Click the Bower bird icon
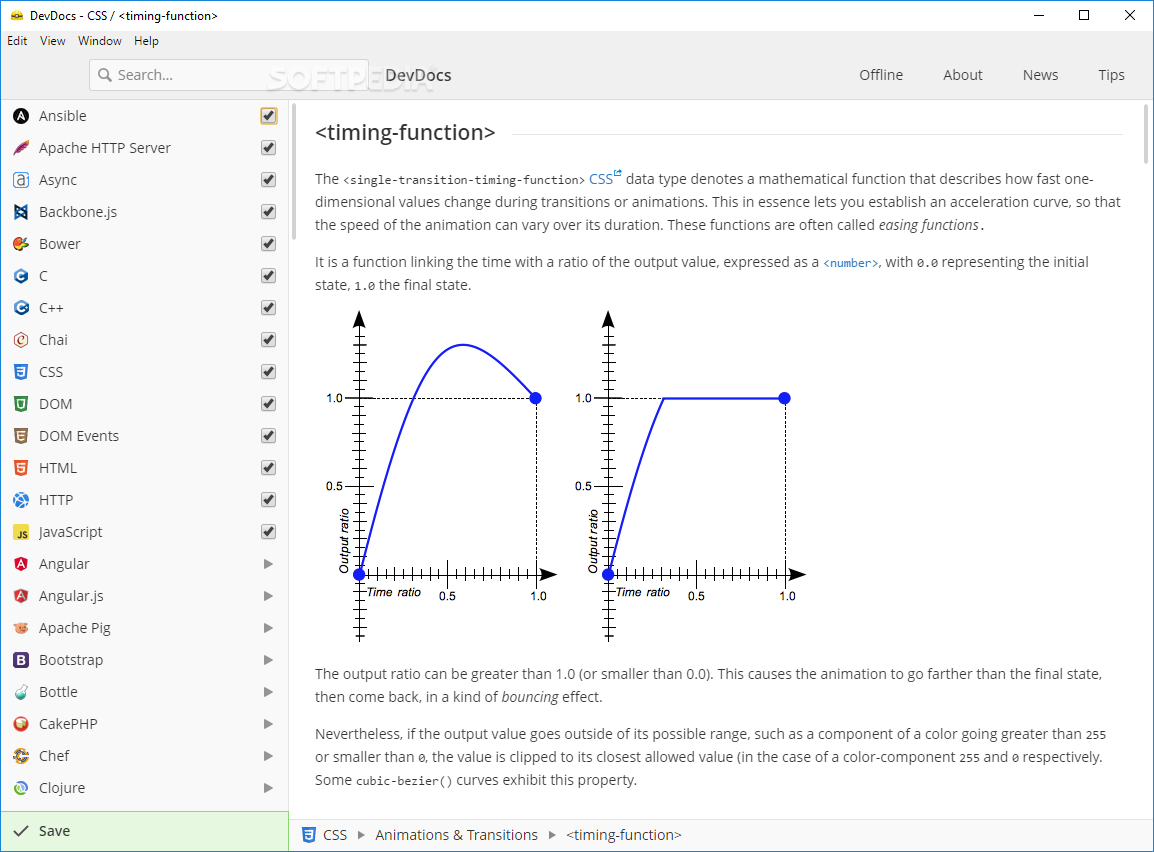This screenshot has width=1154, height=852. click(21, 244)
